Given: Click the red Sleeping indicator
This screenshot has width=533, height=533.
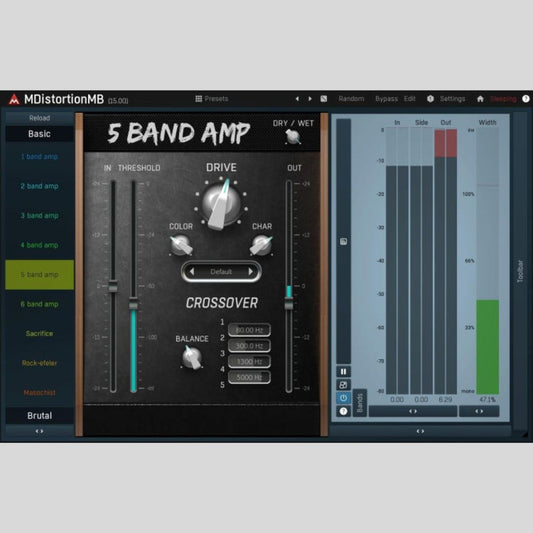Looking at the screenshot, I should pyautogui.click(x=503, y=99).
